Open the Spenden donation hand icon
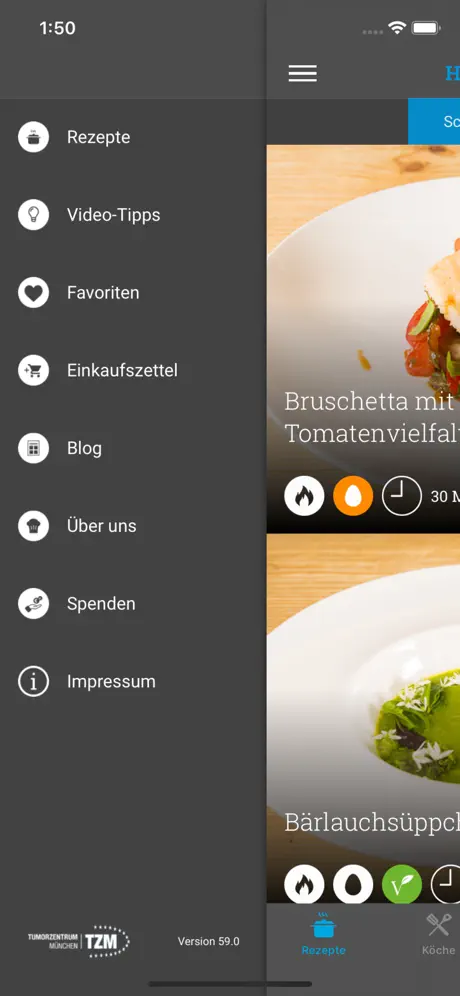460x996 pixels. click(33, 603)
